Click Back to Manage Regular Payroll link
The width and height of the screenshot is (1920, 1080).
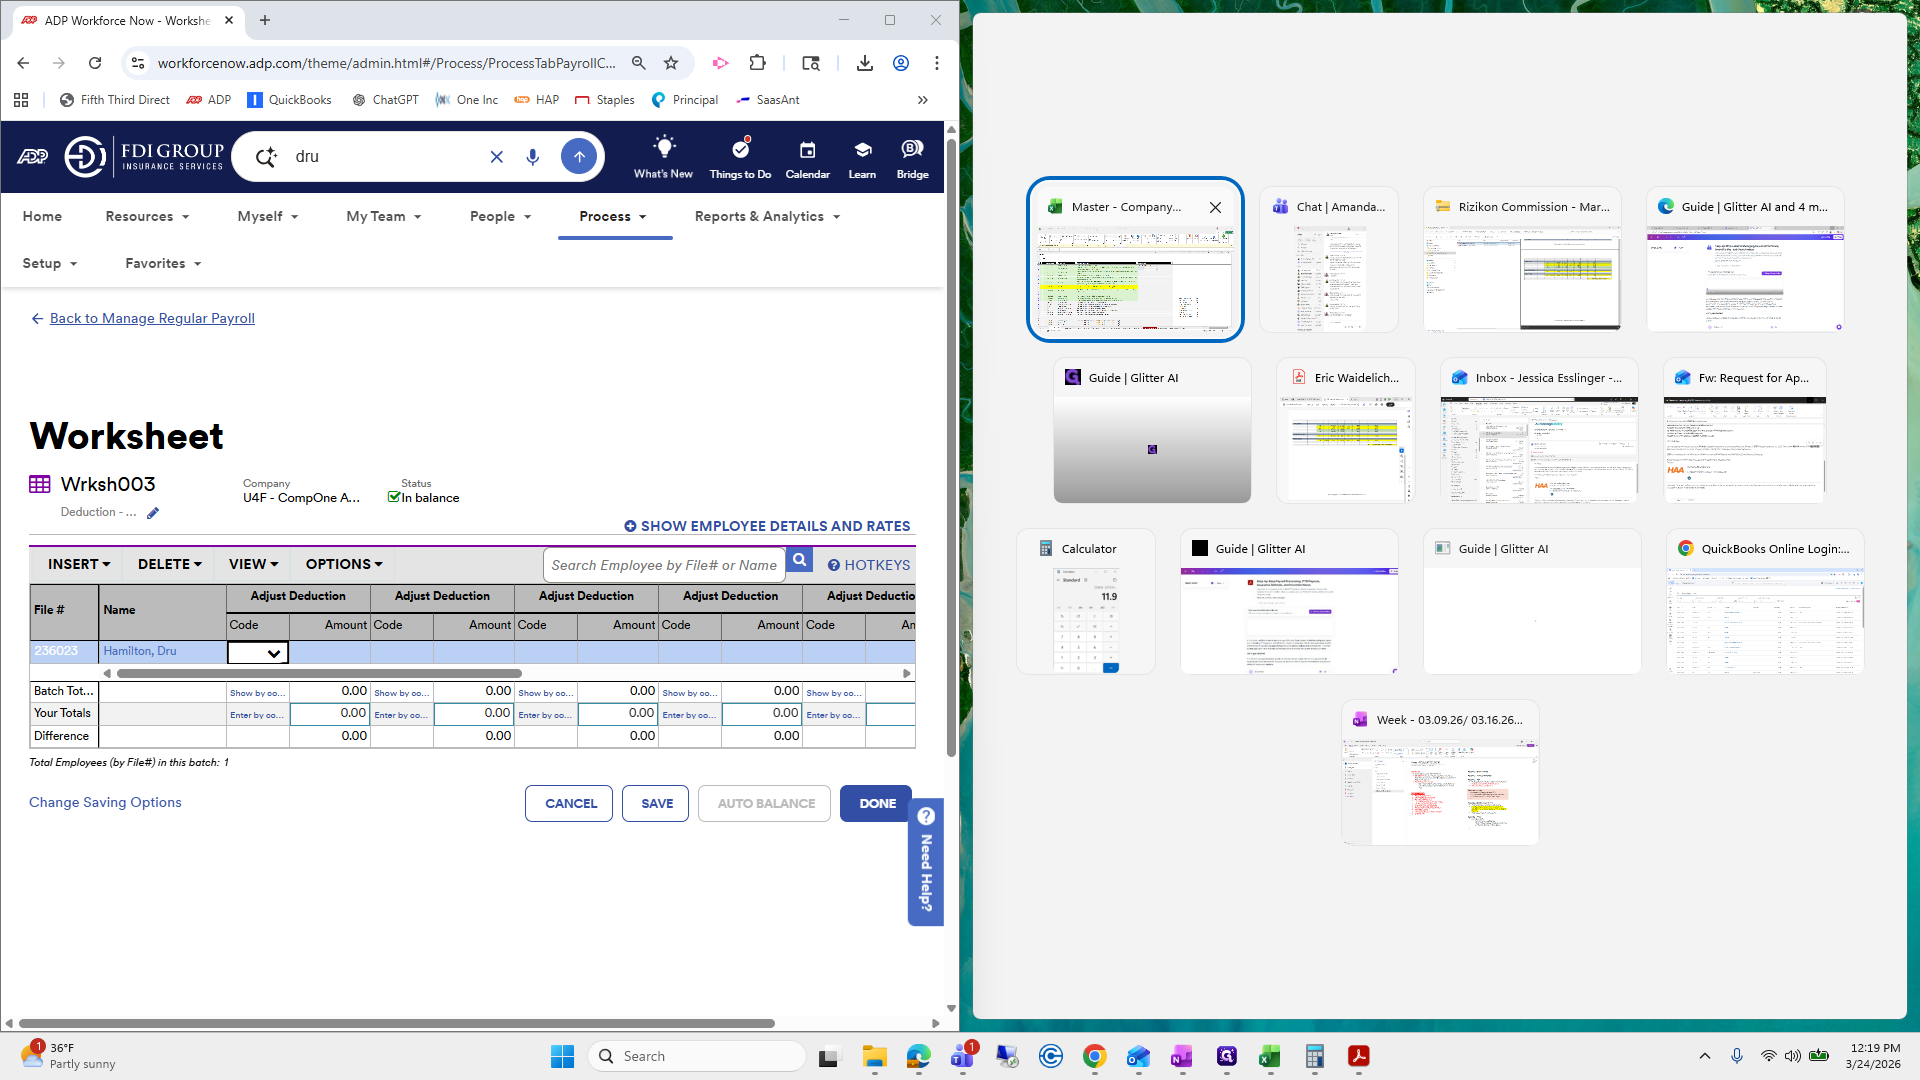152,318
